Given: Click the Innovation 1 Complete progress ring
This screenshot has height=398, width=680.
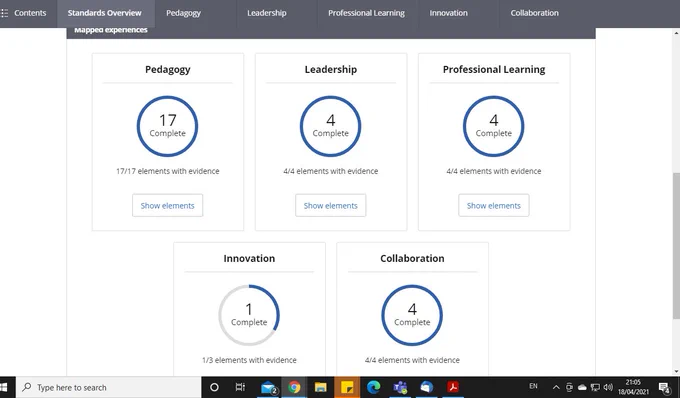Looking at the screenshot, I should 249,315.
